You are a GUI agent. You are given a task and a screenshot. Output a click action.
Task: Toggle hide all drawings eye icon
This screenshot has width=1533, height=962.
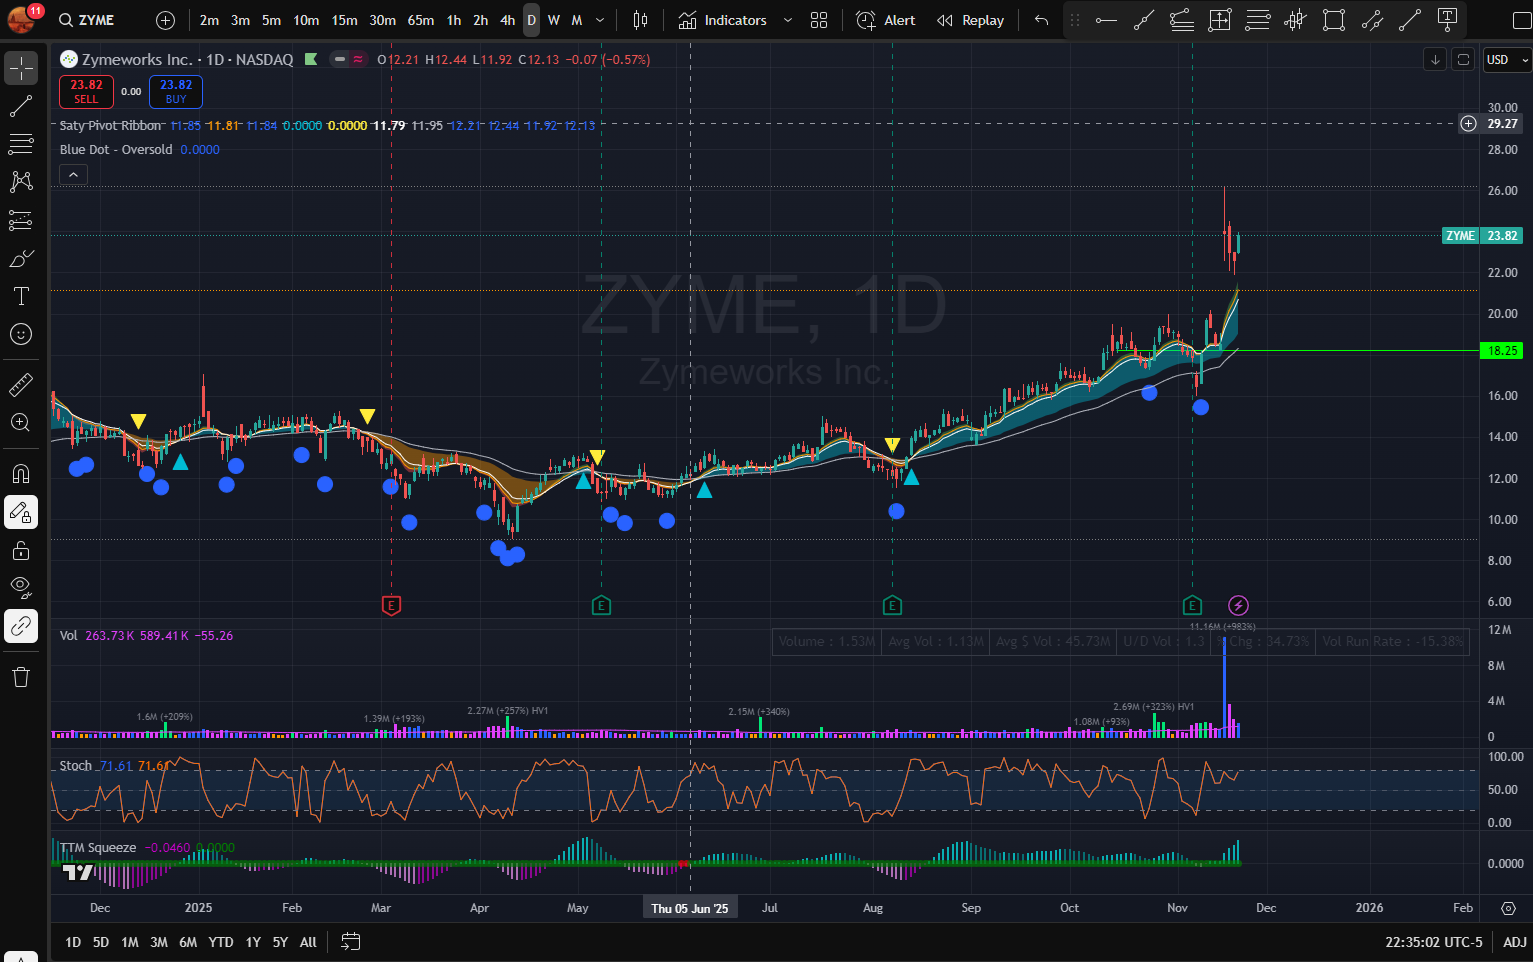click(21, 587)
